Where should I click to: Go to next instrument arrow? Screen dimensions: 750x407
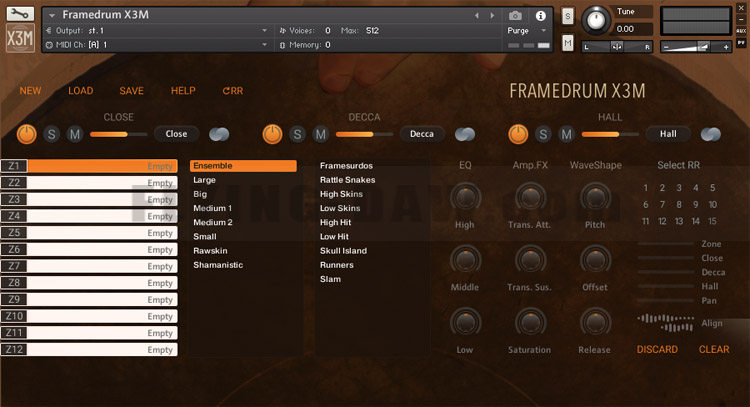coord(492,16)
